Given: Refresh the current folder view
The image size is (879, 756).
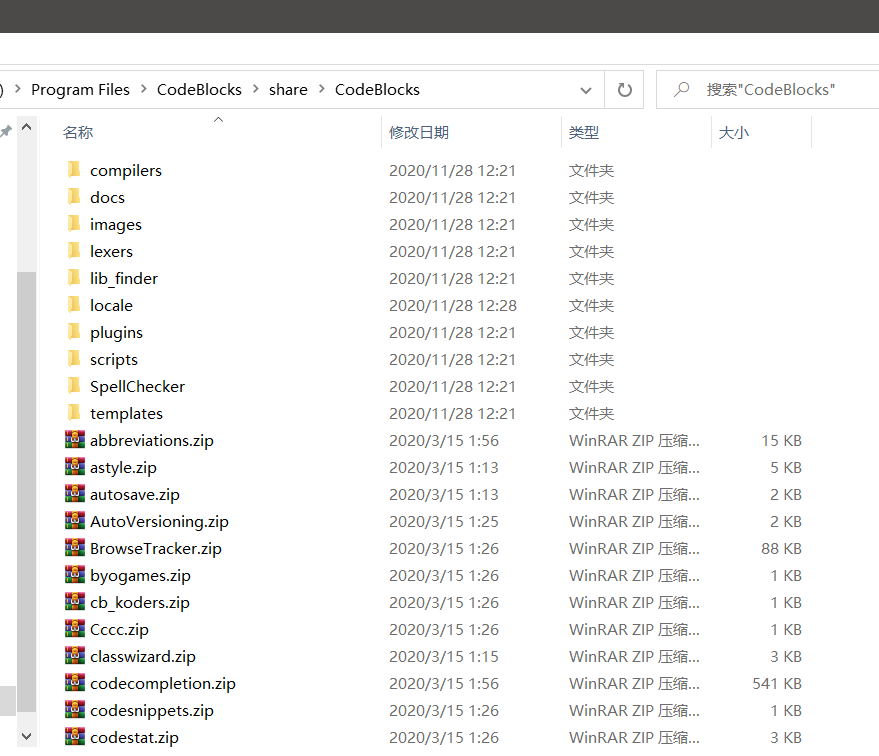Looking at the screenshot, I should pos(624,90).
